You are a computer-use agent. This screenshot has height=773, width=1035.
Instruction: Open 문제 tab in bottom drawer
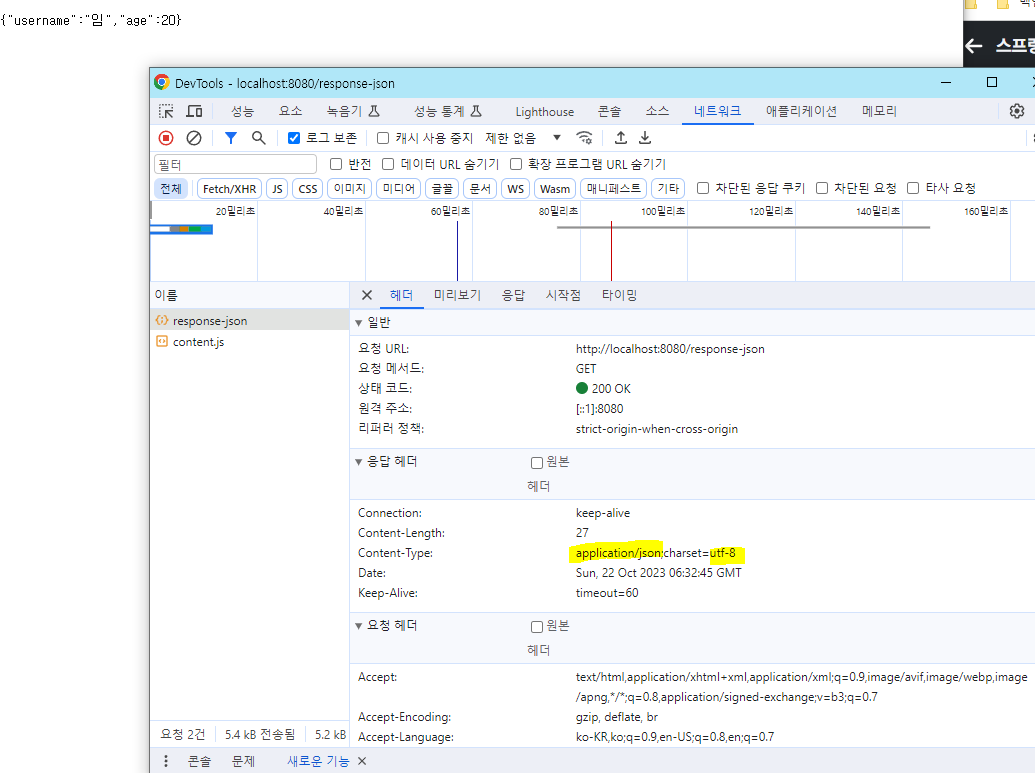pyautogui.click(x=243, y=761)
